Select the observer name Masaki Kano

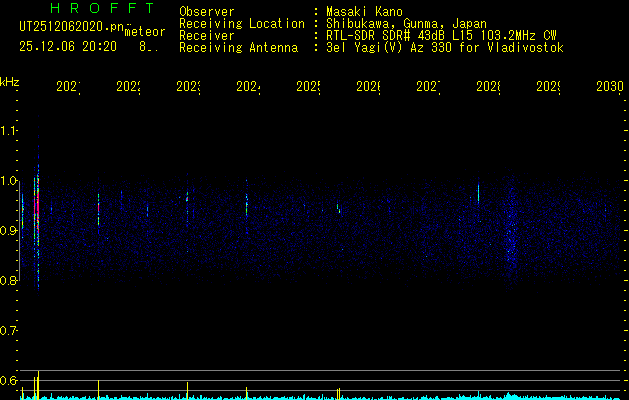364,12
